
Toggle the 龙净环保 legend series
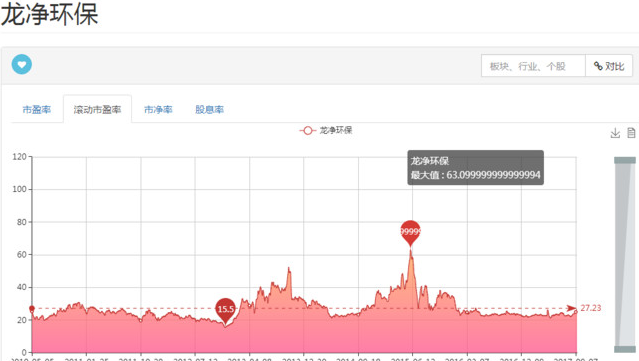pos(326,130)
